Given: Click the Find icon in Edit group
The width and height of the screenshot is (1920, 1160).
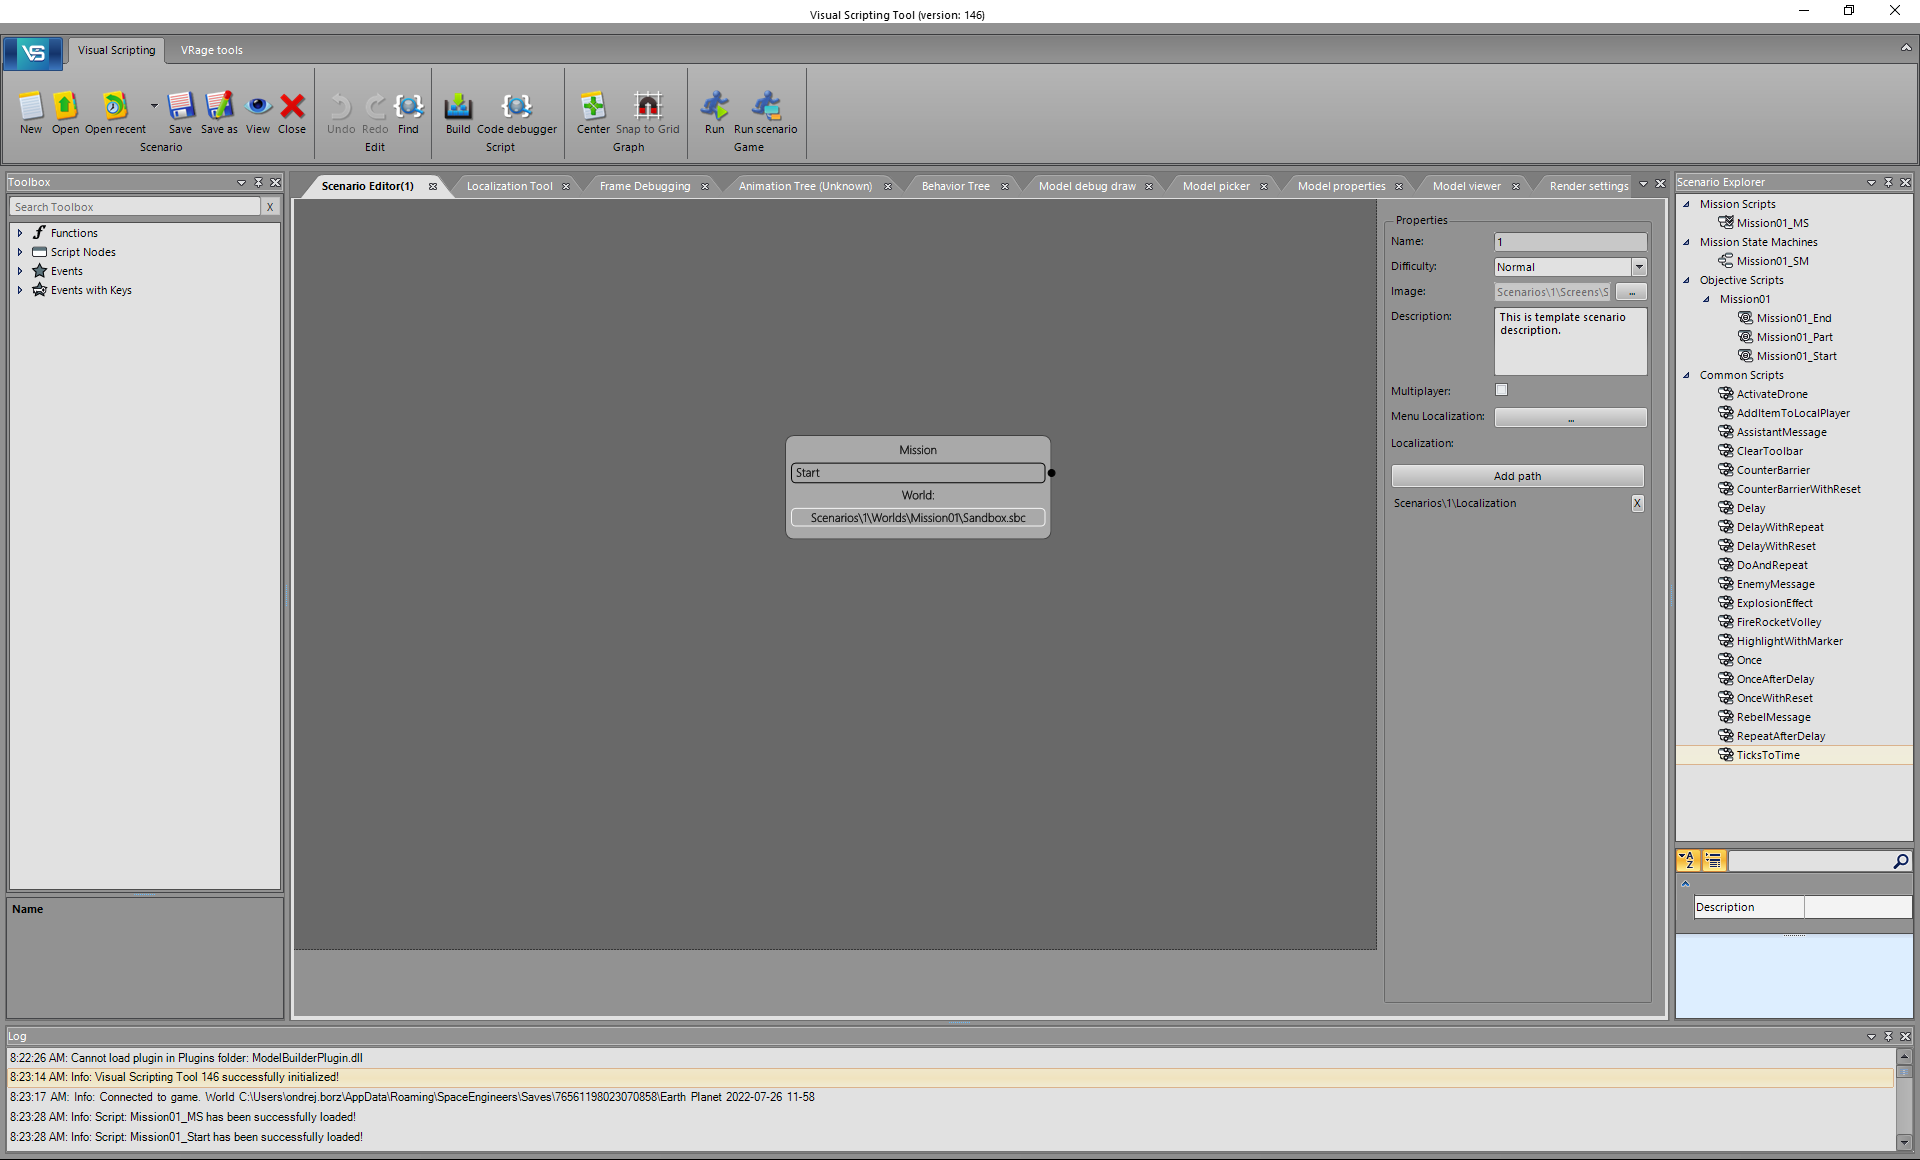Looking at the screenshot, I should (x=408, y=106).
